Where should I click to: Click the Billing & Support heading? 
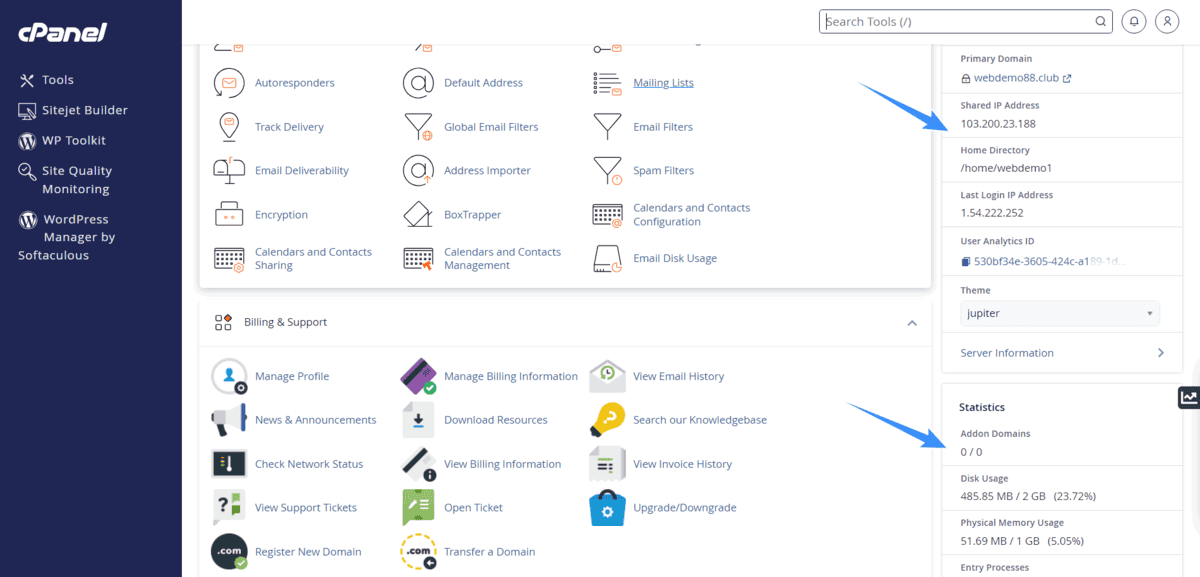pyautogui.click(x=285, y=323)
